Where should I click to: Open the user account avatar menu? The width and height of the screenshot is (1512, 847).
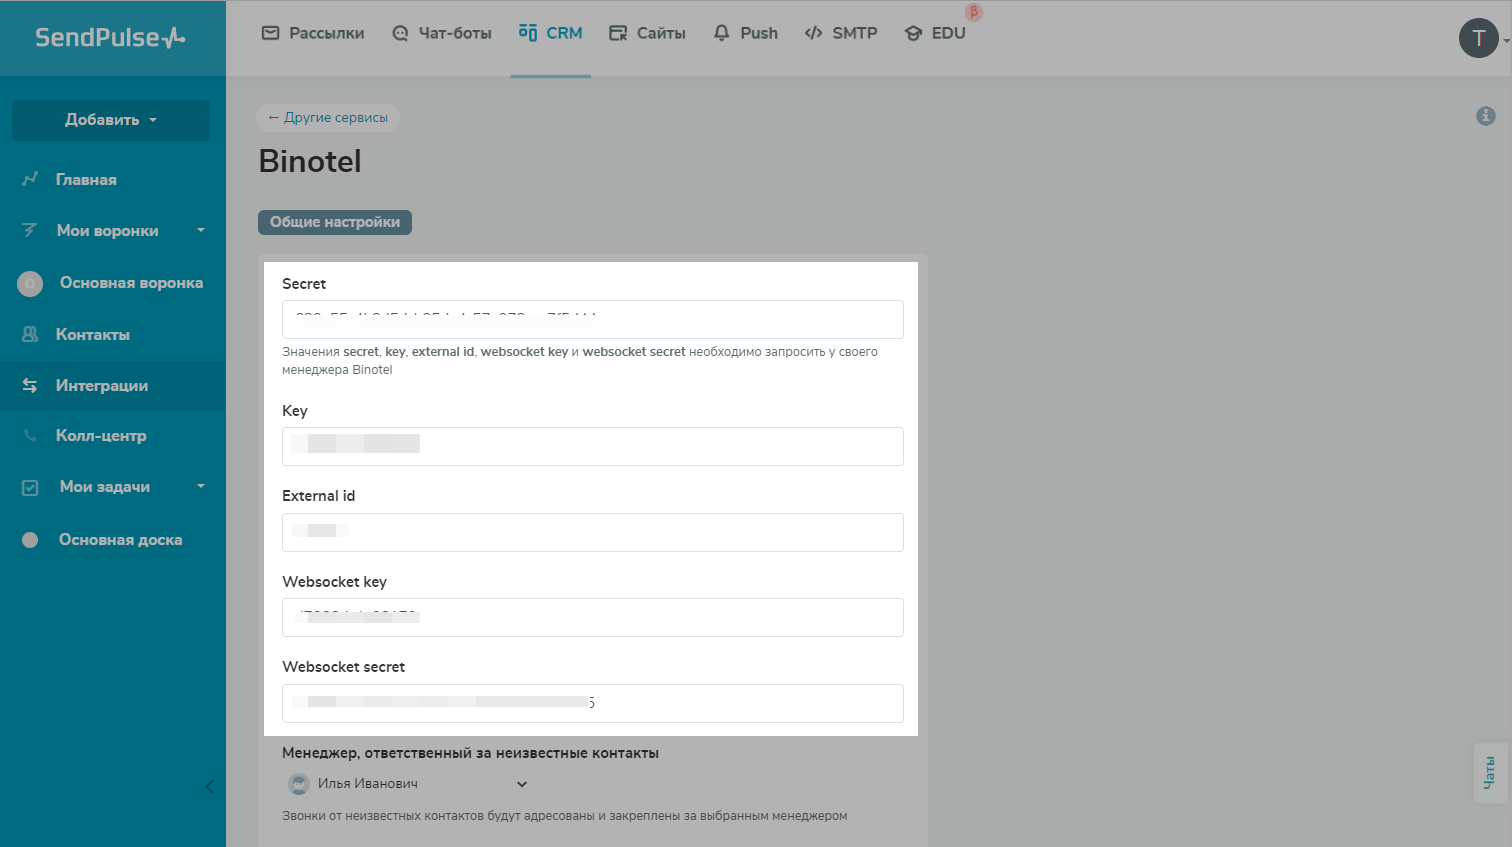pos(1479,38)
